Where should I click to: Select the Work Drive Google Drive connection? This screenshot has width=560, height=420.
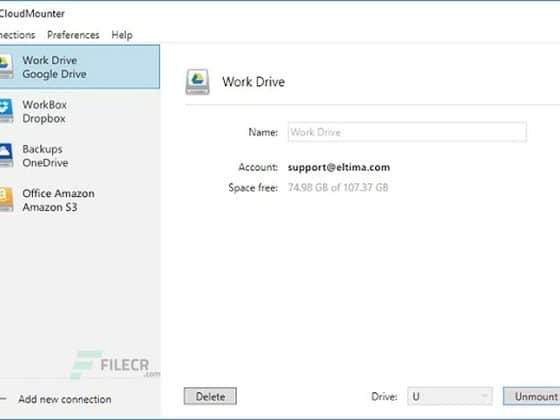click(x=80, y=67)
